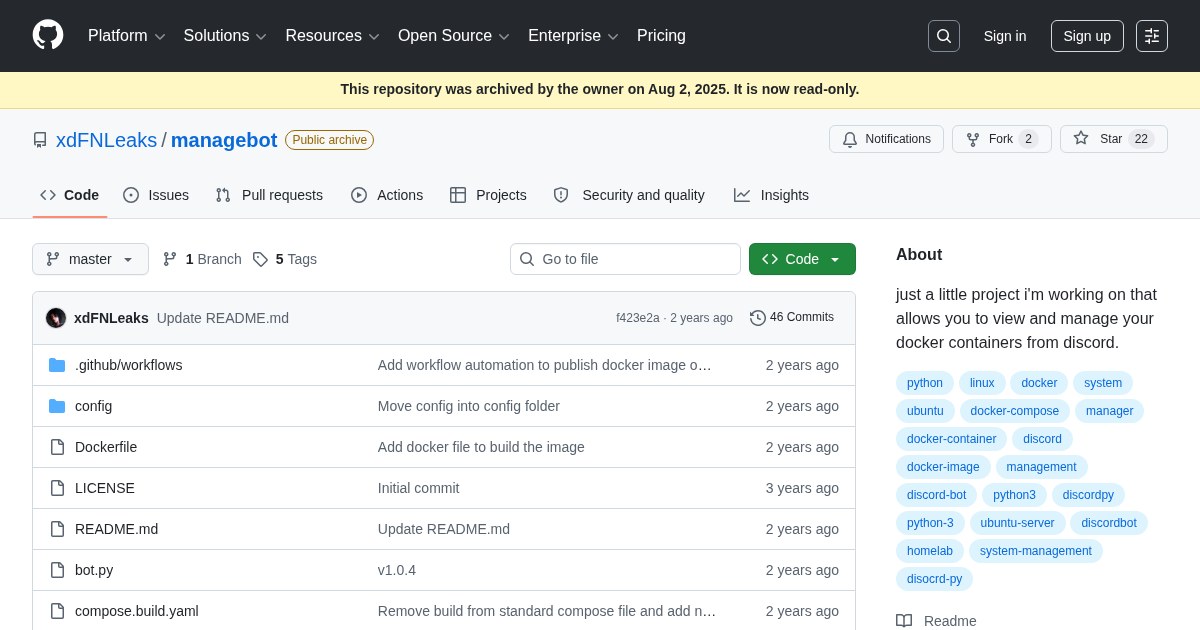Open commit hash f423e2a
The height and width of the screenshot is (630, 1200).
[x=638, y=318]
